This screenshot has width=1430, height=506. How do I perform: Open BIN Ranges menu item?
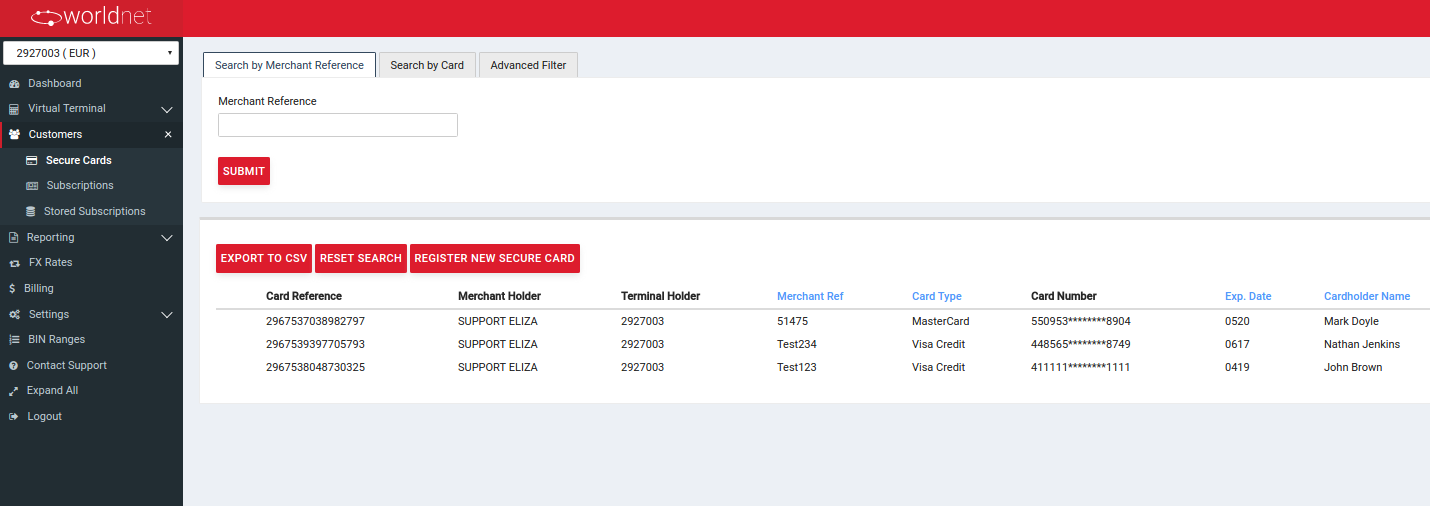tap(57, 339)
